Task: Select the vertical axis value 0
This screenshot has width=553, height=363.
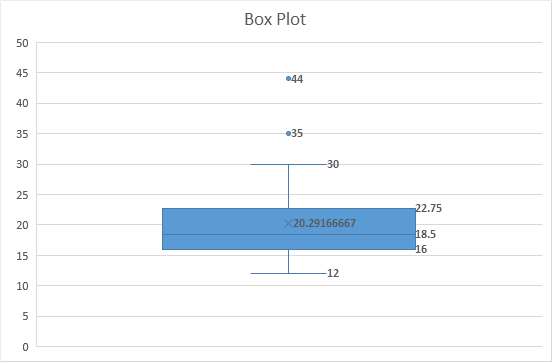Action: coord(25,347)
